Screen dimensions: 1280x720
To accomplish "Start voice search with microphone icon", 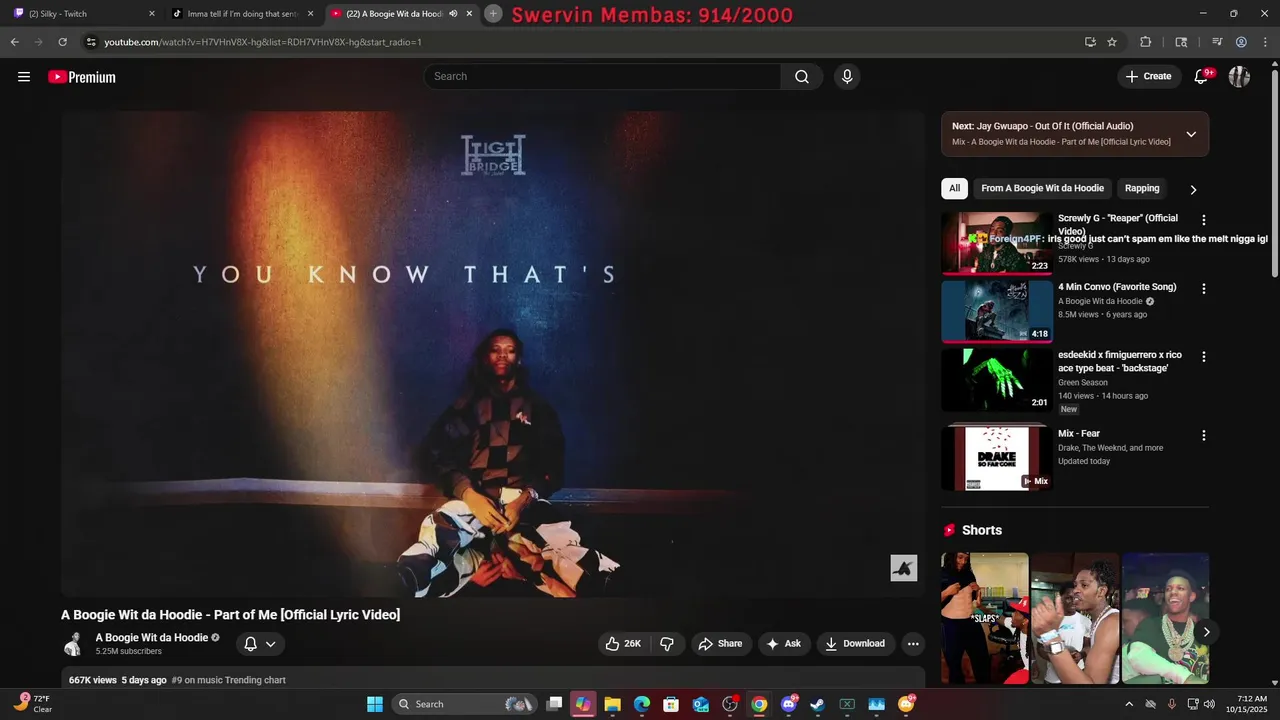I will click(847, 77).
